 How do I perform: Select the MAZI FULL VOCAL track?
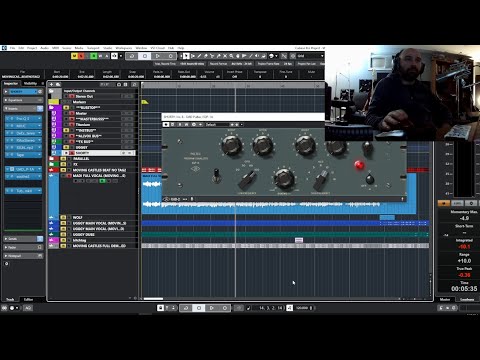(x=99, y=176)
